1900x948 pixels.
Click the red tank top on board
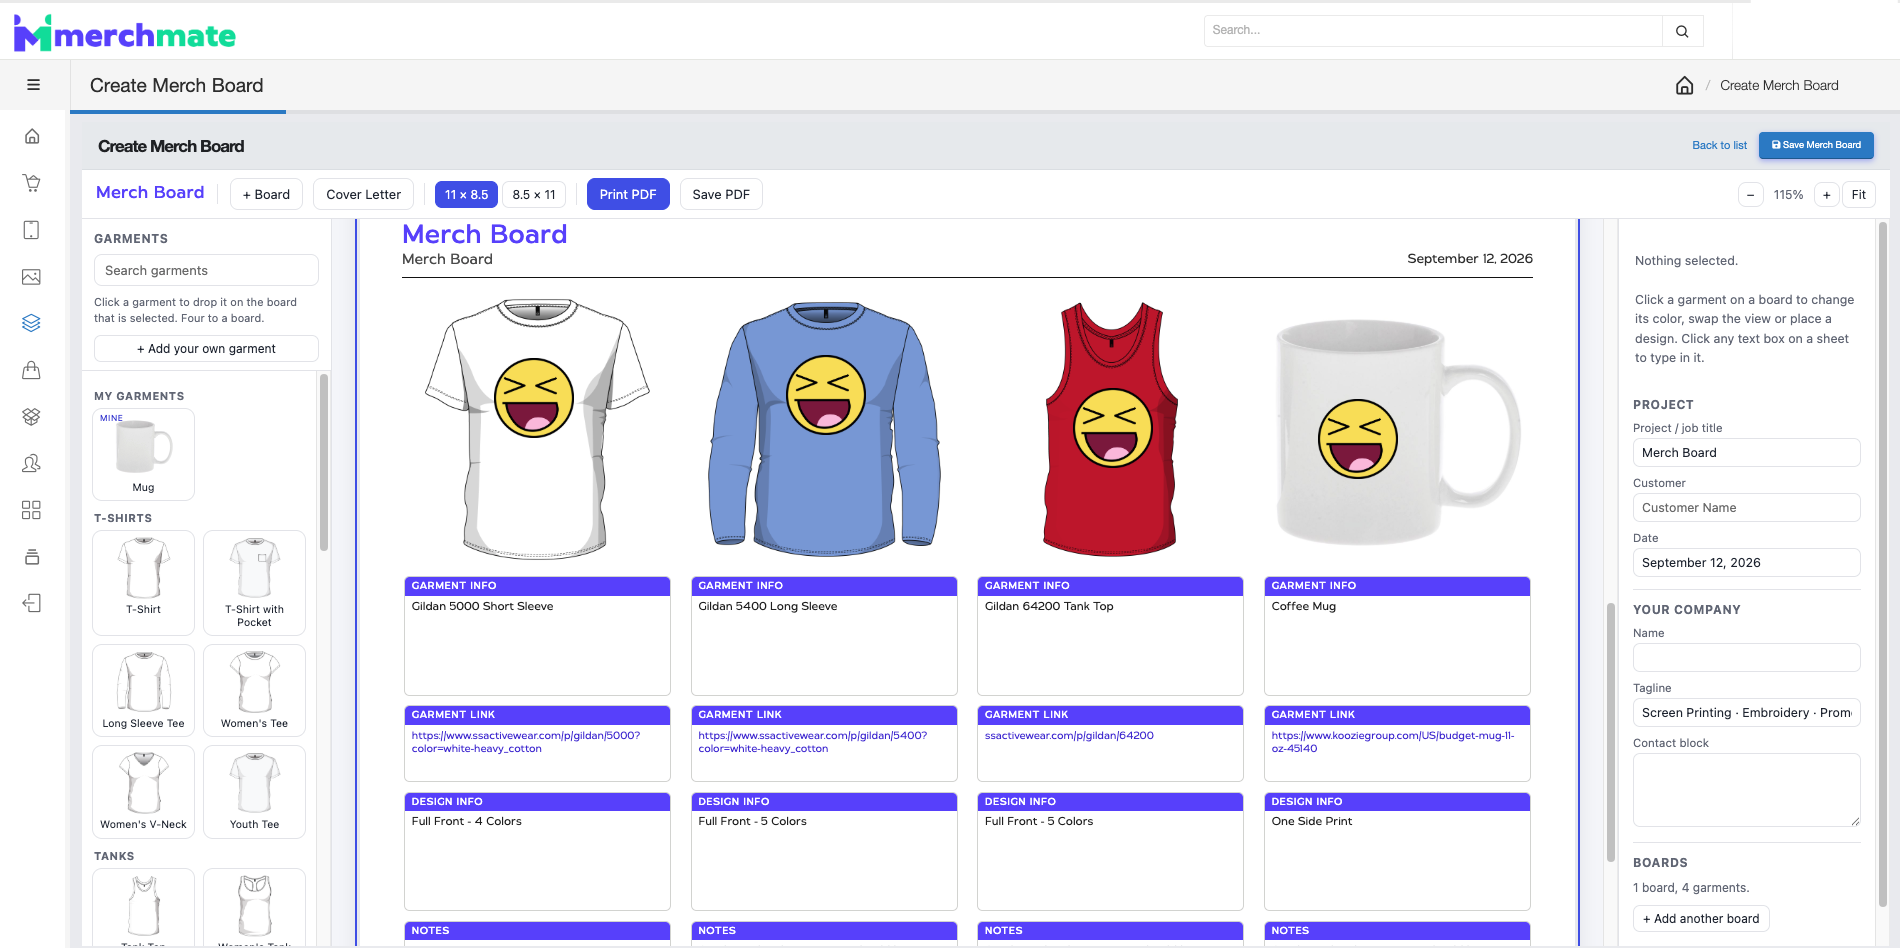pos(1112,428)
